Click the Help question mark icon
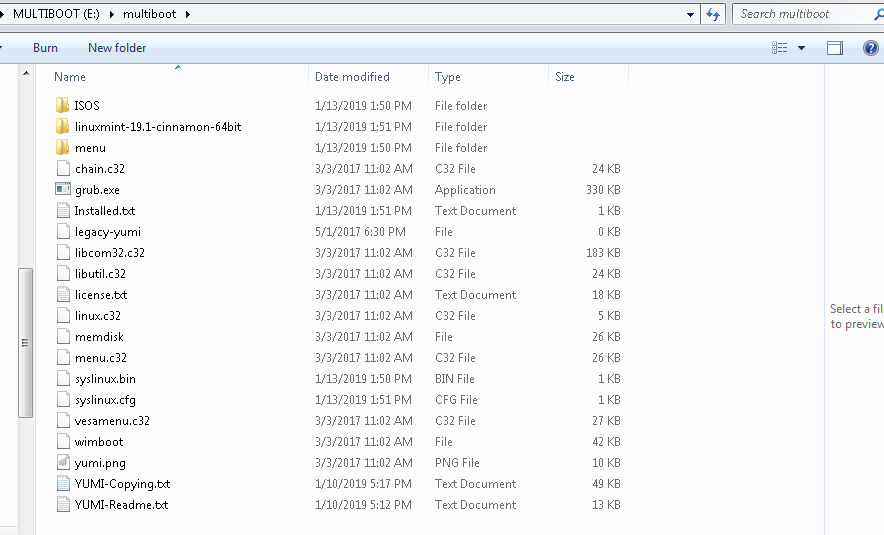 870,48
